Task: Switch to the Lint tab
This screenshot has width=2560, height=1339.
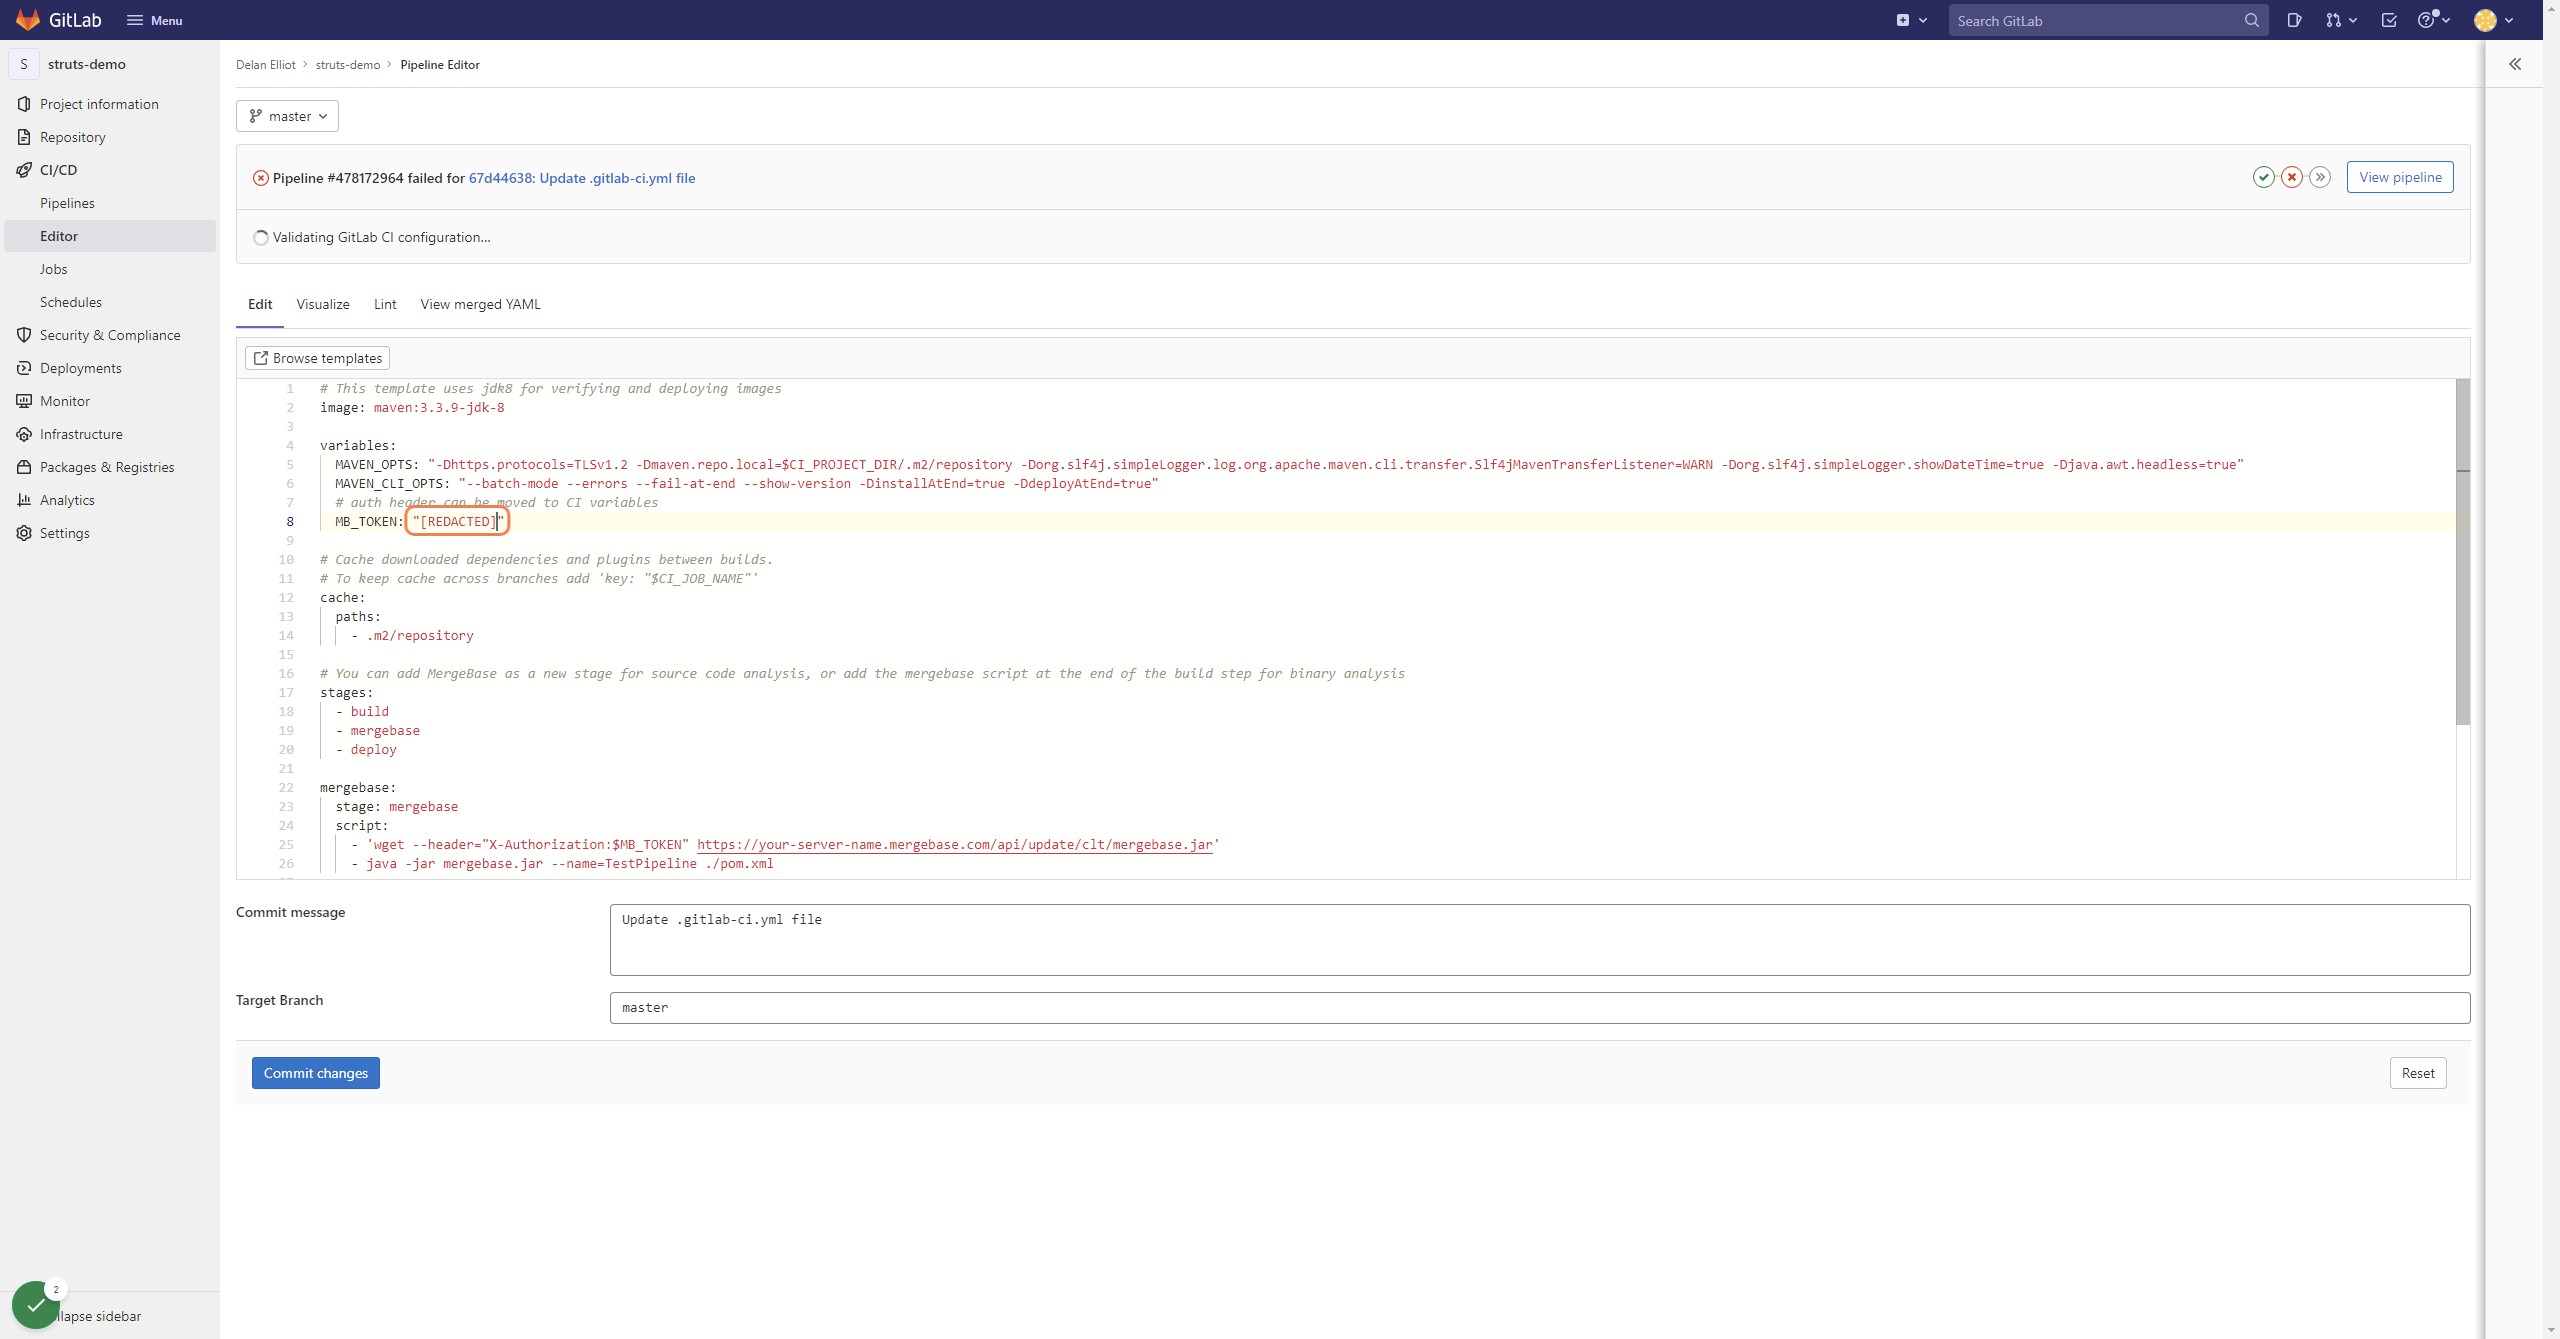Action: [385, 304]
